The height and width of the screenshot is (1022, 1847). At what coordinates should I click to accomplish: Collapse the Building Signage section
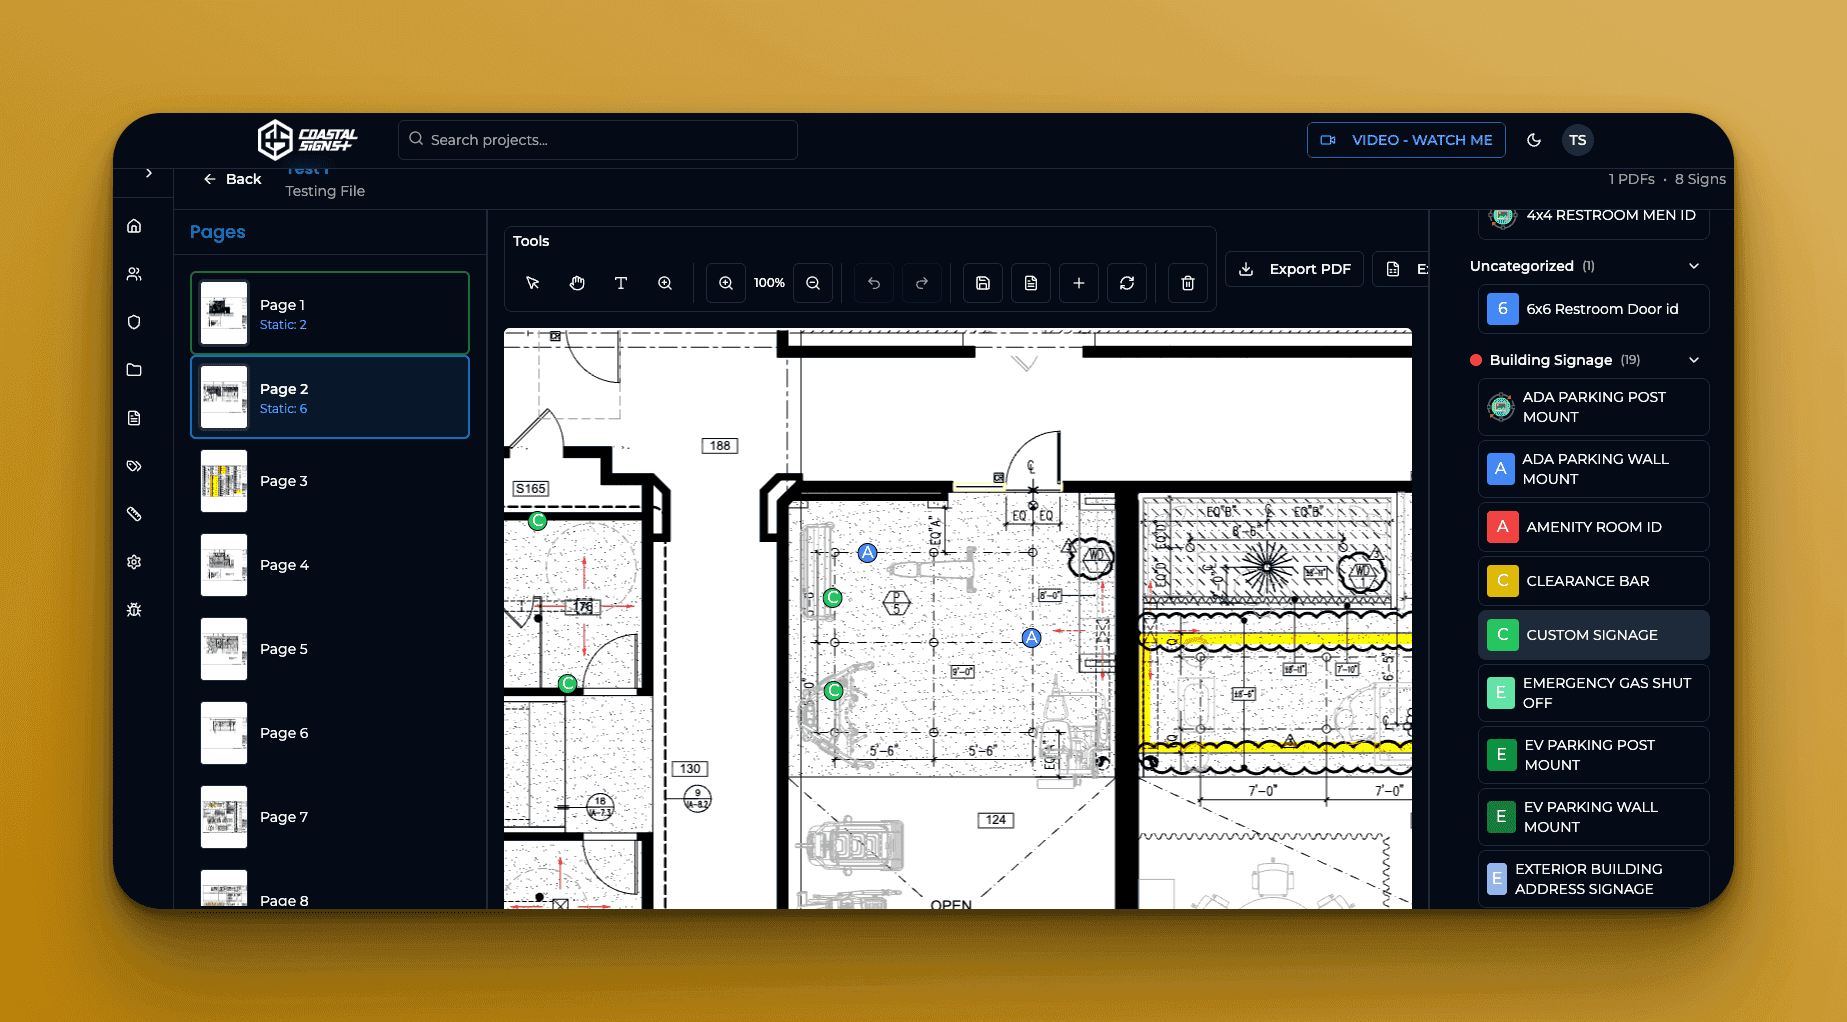click(x=1694, y=360)
